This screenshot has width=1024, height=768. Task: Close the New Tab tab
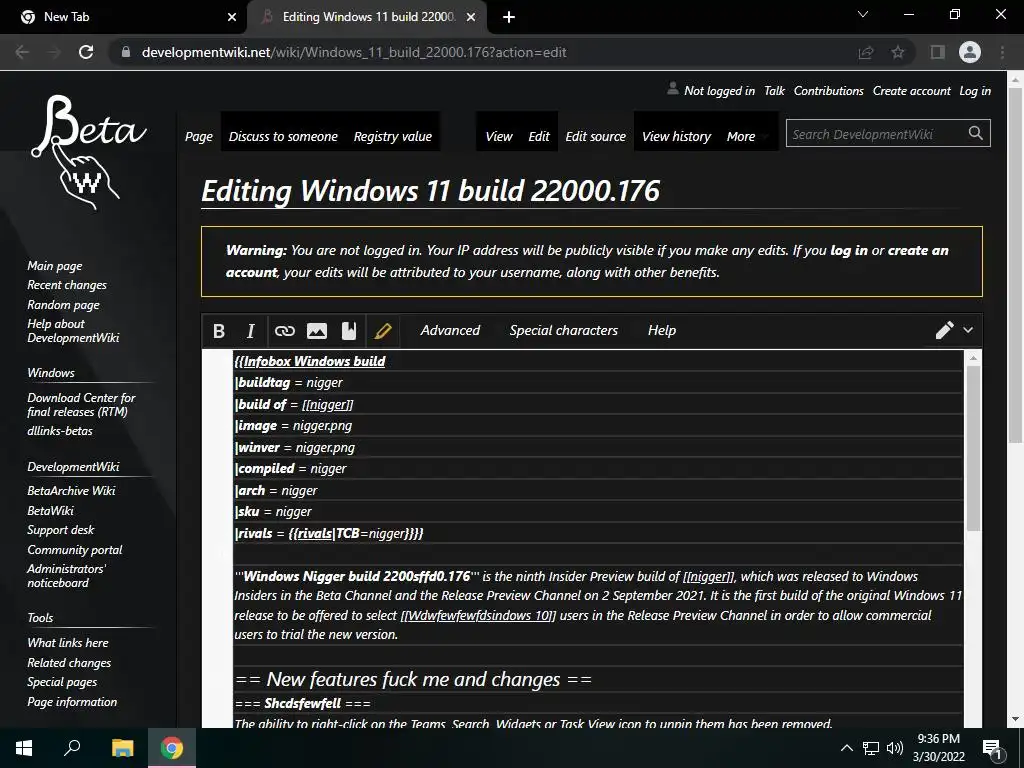[232, 17]
